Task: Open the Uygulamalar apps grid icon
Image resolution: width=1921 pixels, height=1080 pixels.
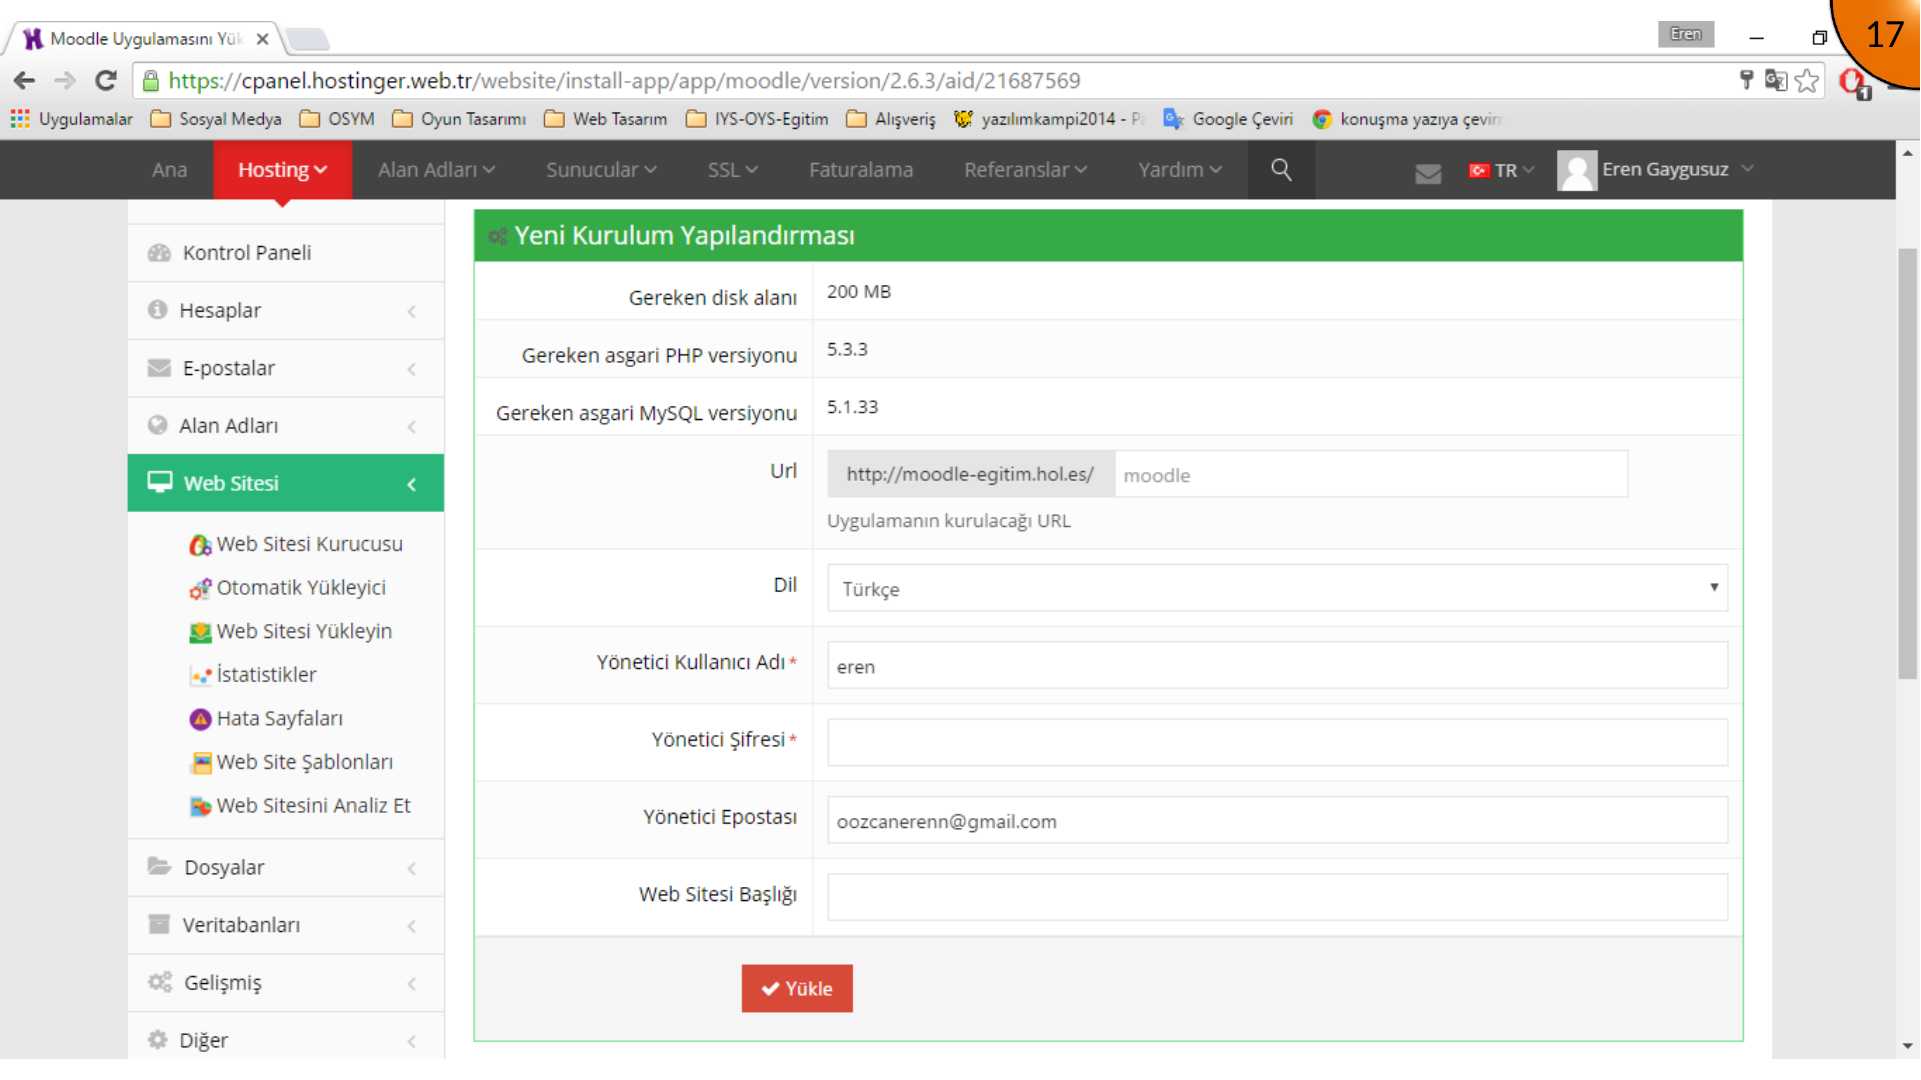Action: (x=20, y=119)
